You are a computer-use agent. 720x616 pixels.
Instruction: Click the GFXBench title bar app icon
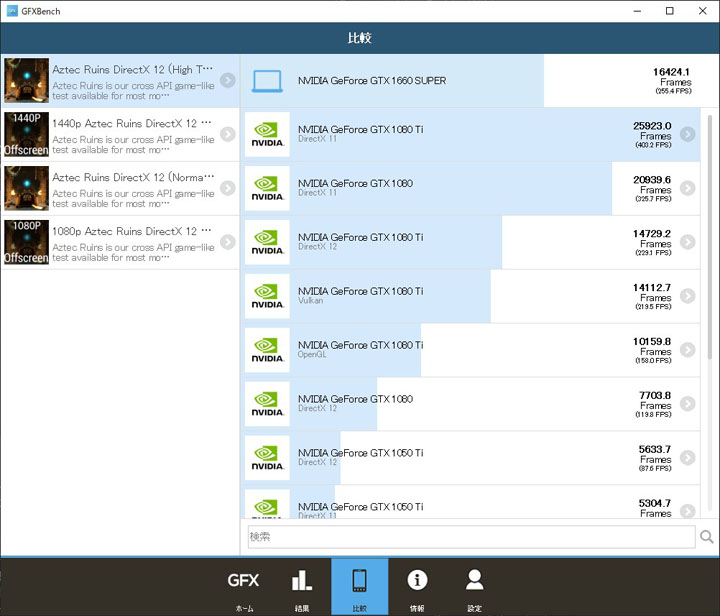pos(12,11)
